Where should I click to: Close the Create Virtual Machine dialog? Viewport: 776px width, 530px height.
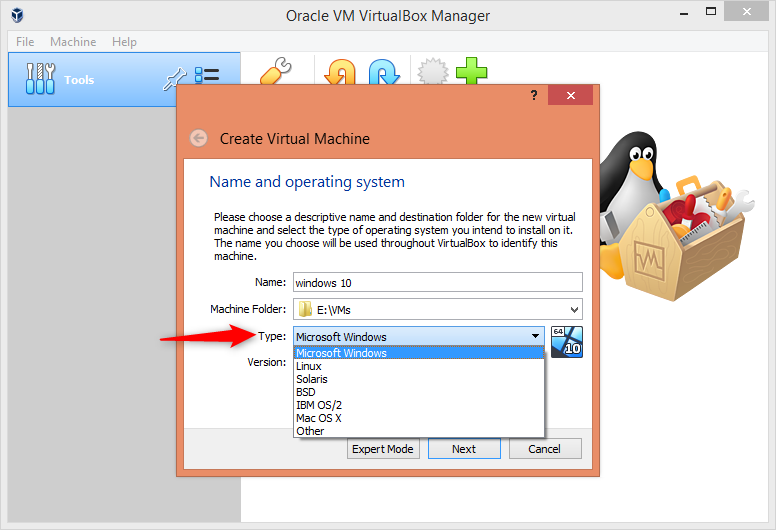[x=570, y=95]
